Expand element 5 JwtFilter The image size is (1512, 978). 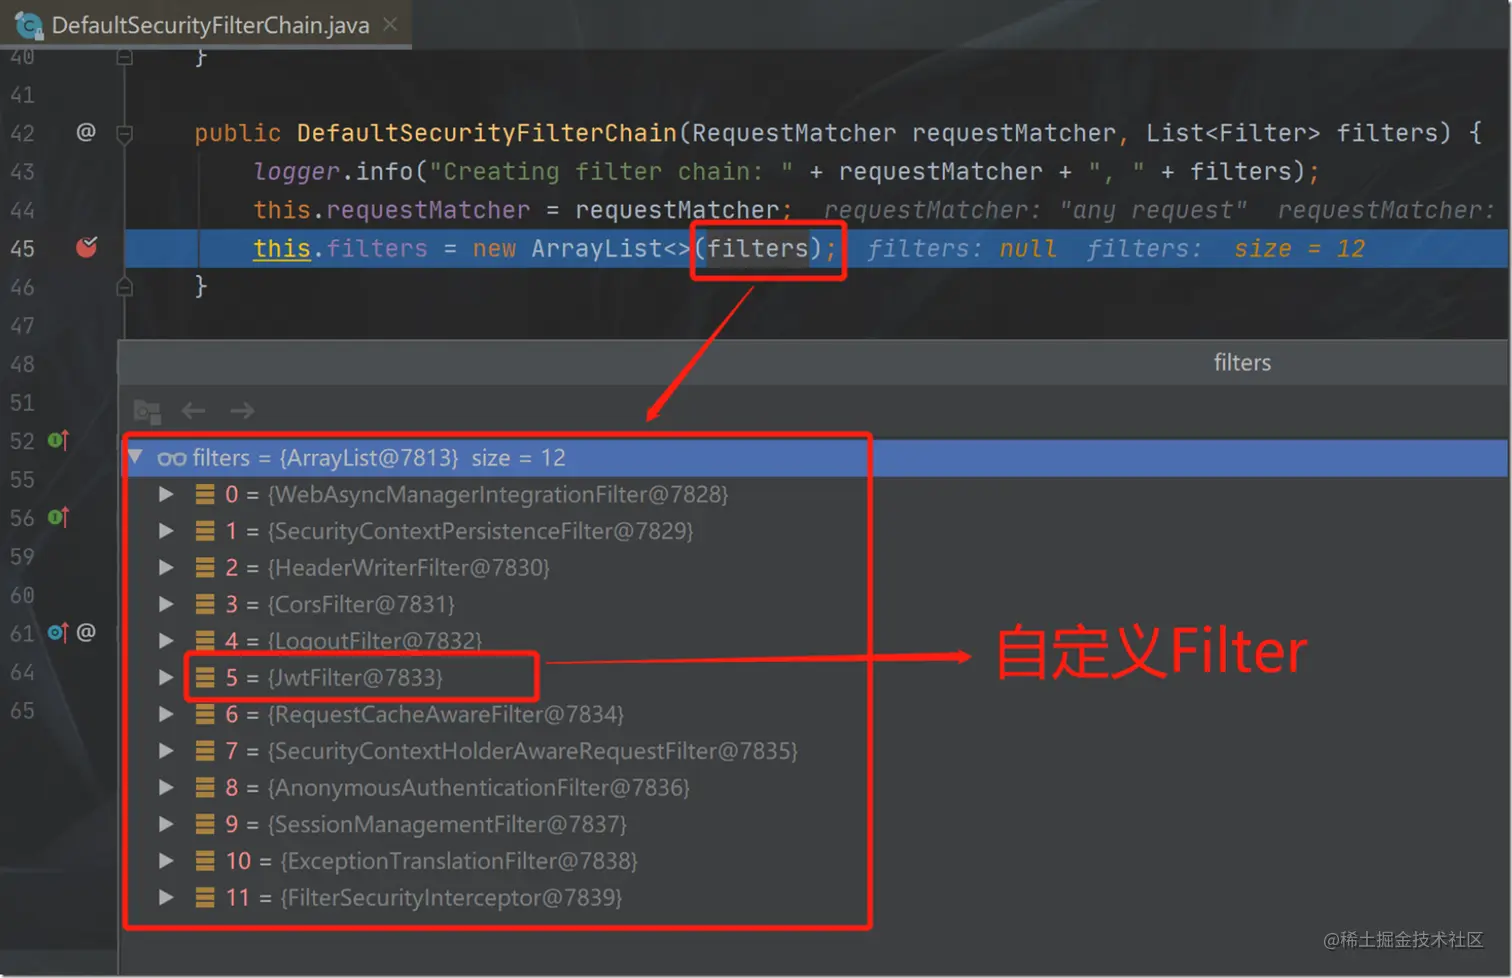point(166,678)
